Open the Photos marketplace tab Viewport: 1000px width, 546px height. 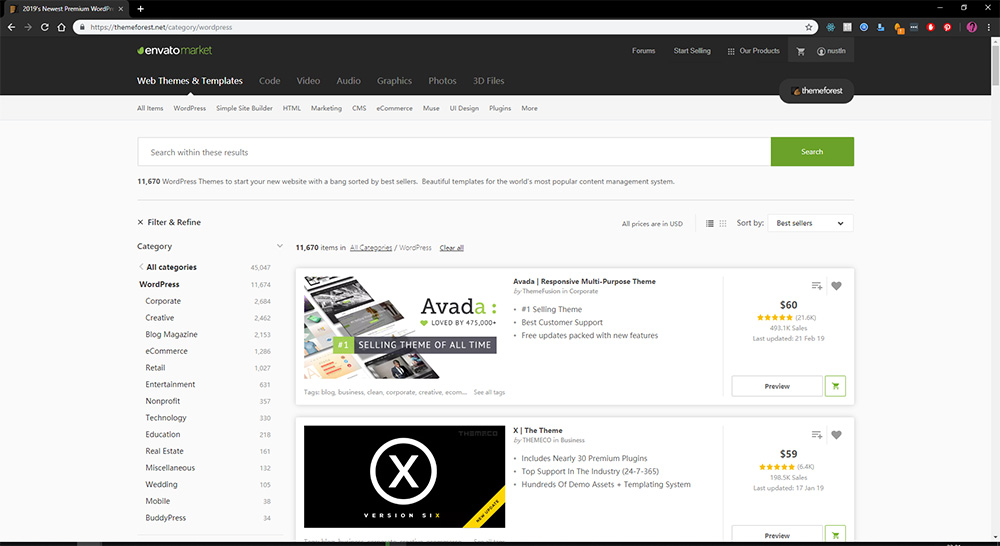click(x=442, y=81)
